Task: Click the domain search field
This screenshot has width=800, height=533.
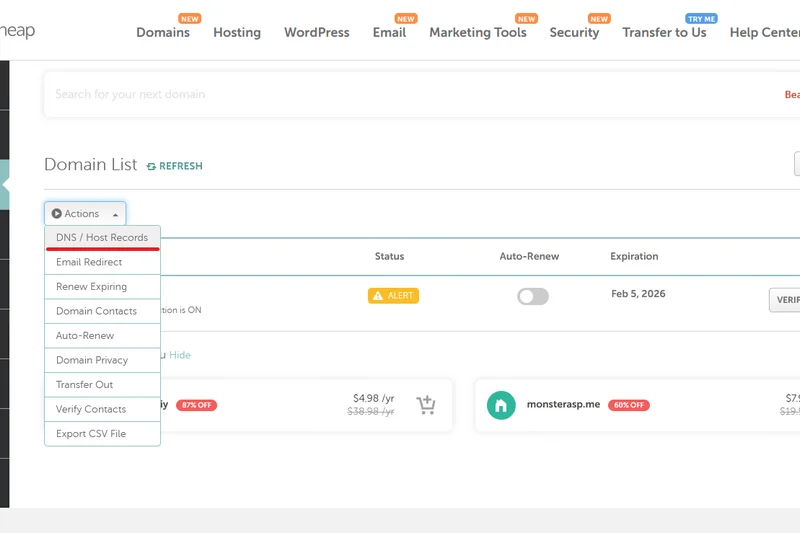Action: tap(408, 94)
